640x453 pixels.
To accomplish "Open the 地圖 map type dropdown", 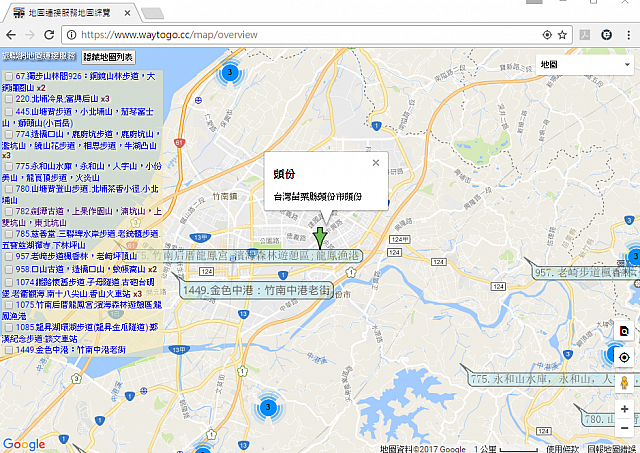I will click(x=584, y=64).
